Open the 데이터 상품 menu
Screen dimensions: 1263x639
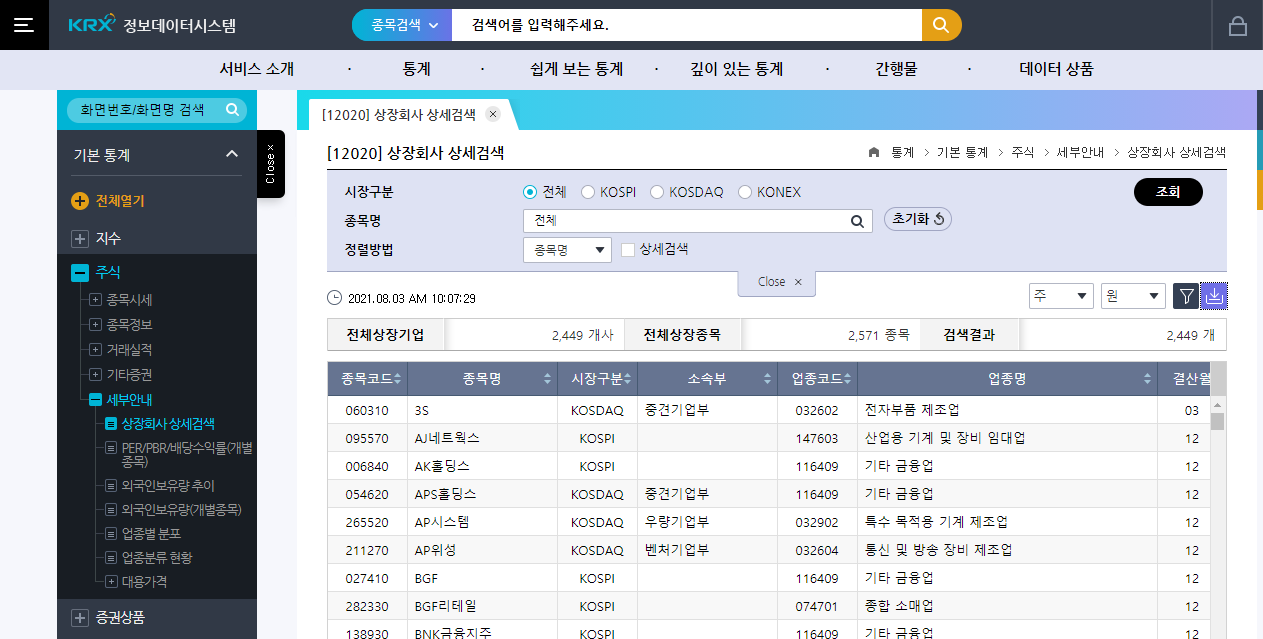pyautogui.click(x=1056, y=69)
